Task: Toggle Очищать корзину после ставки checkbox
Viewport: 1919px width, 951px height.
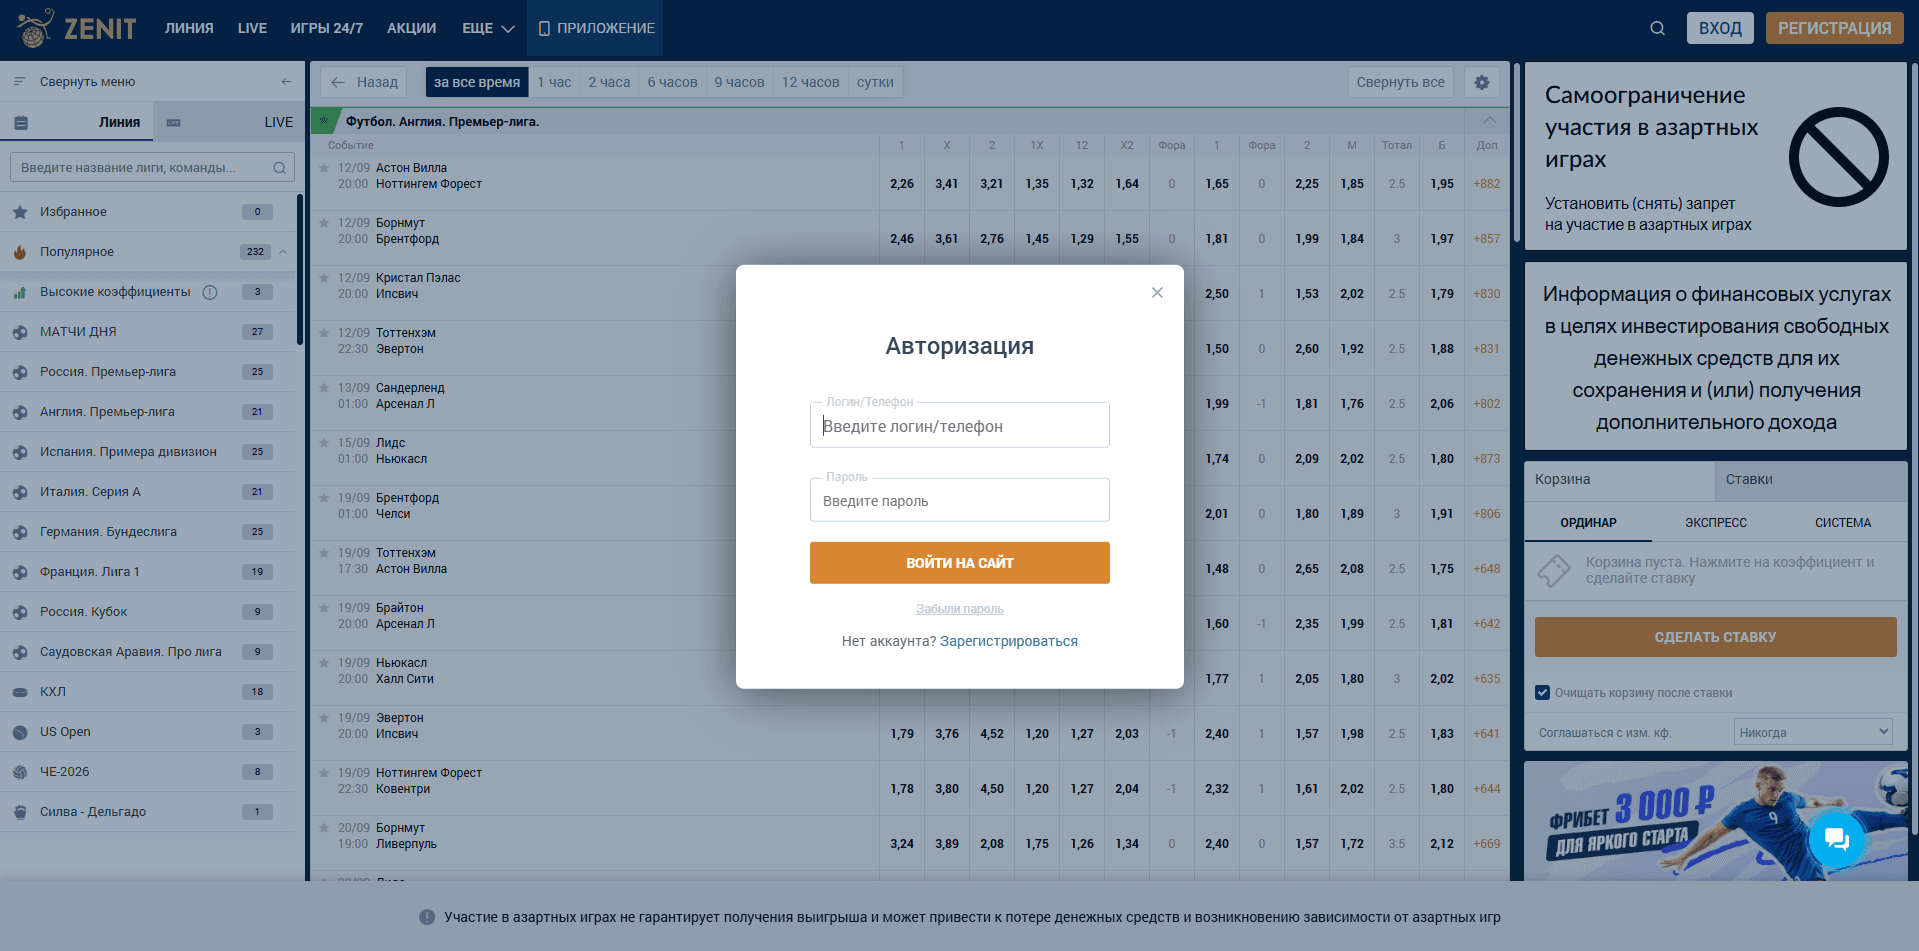Action: tap(1542, 692)
